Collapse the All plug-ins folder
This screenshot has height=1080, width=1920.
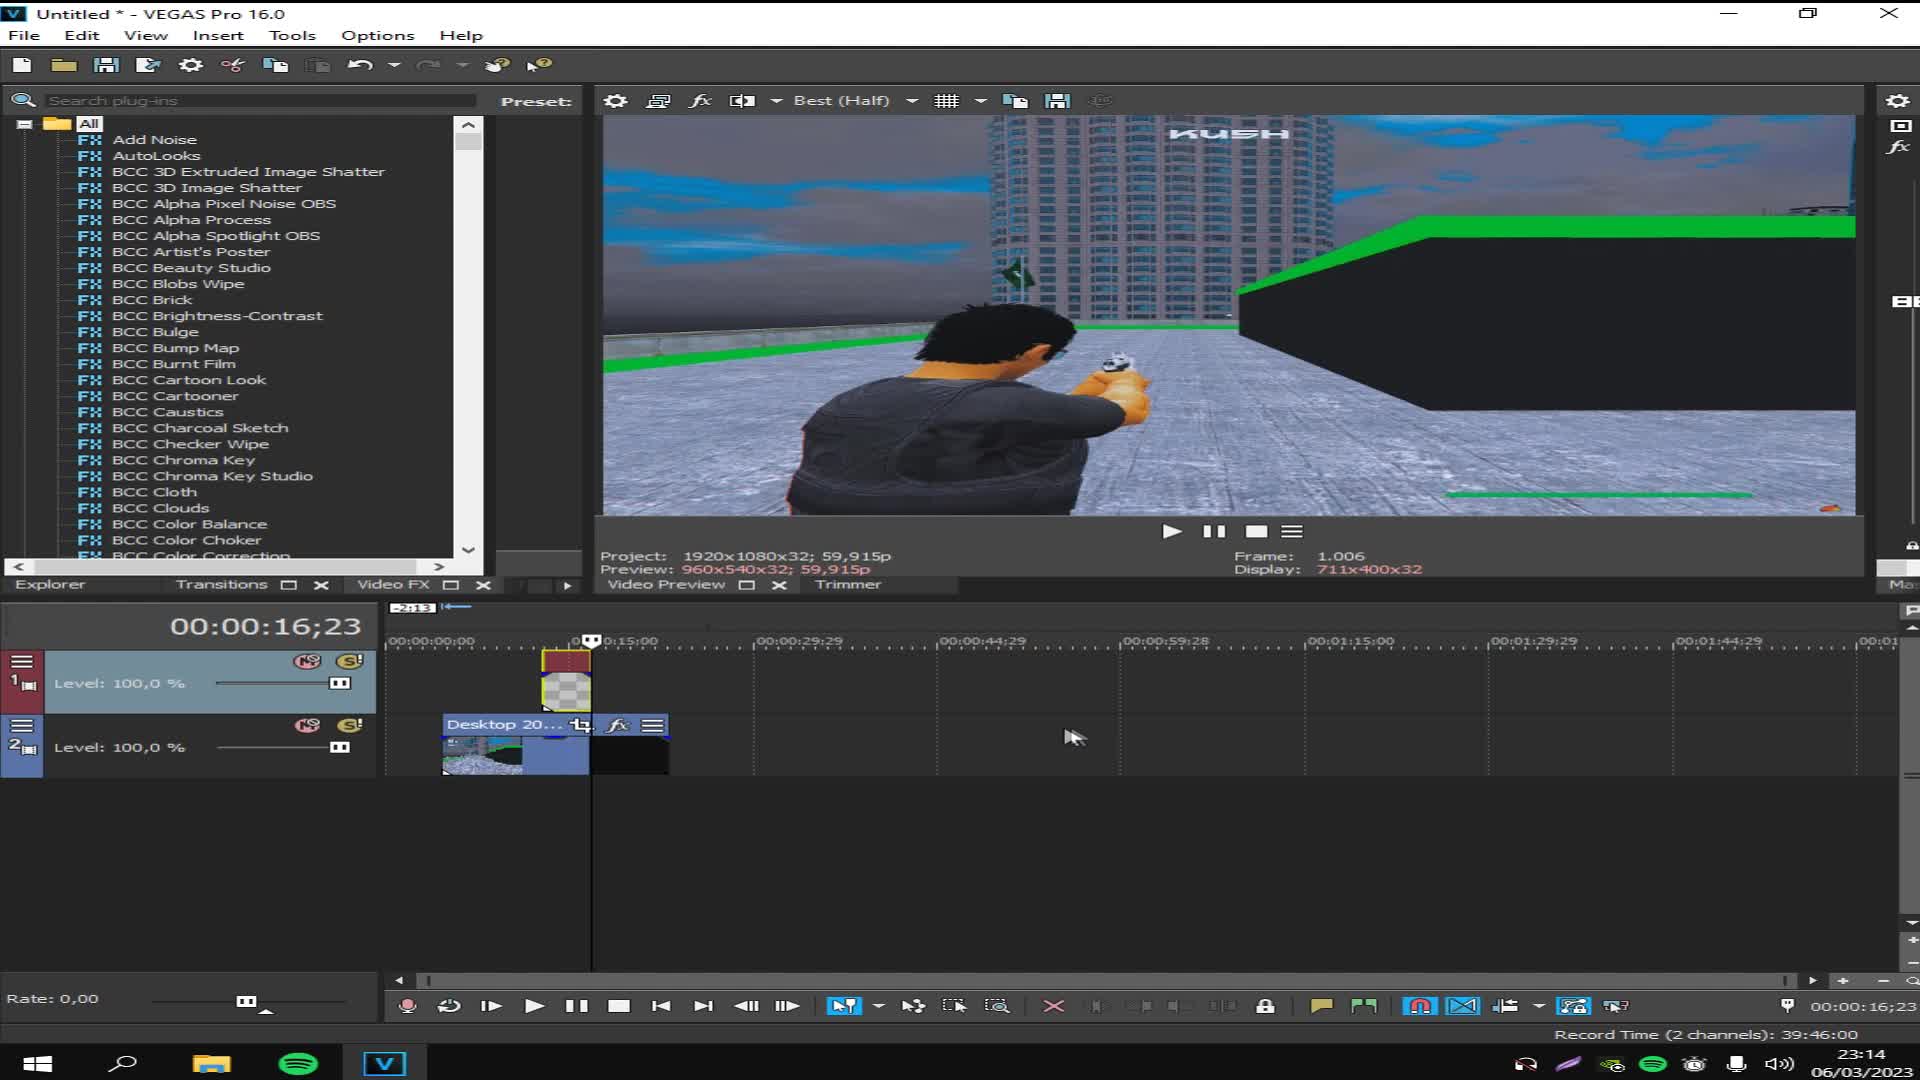coord(24,124)
